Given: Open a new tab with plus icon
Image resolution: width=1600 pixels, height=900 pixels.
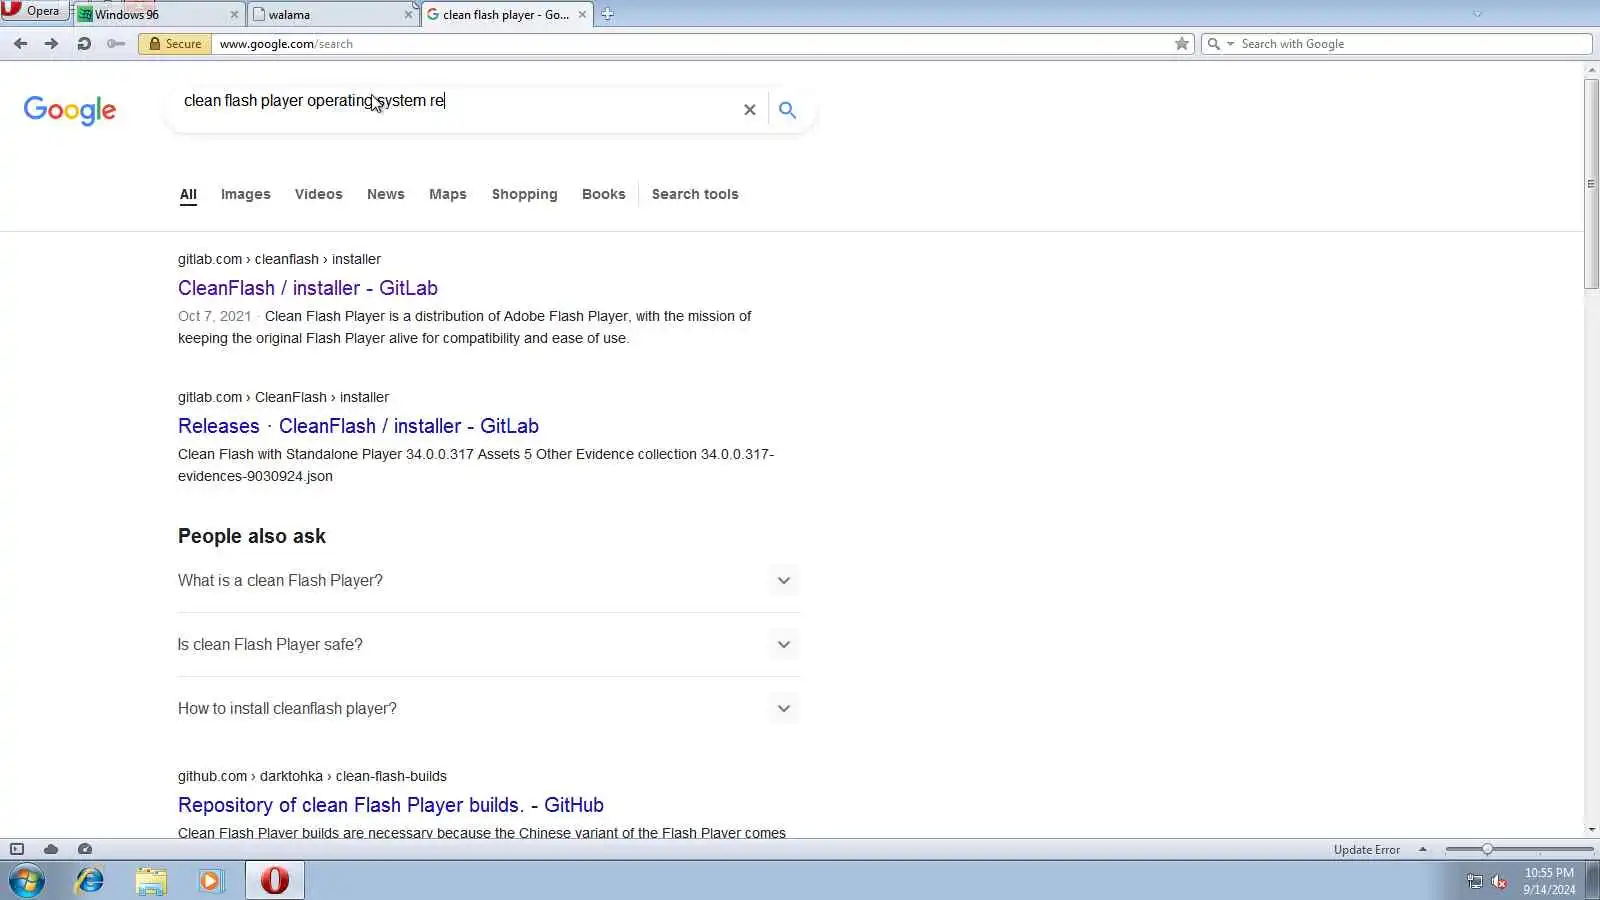Looking at the screenshot, I should pos(607,14).
